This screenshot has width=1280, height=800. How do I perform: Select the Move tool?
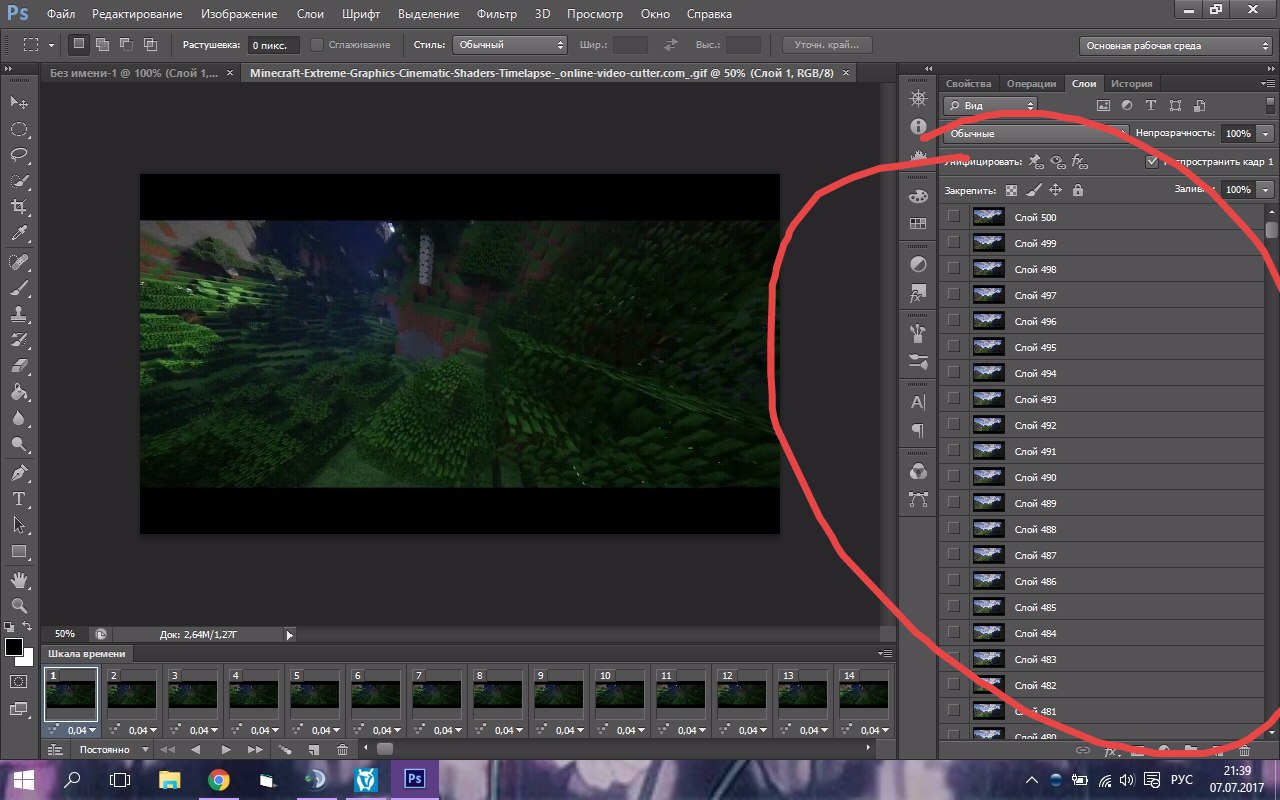coord(19,103)
